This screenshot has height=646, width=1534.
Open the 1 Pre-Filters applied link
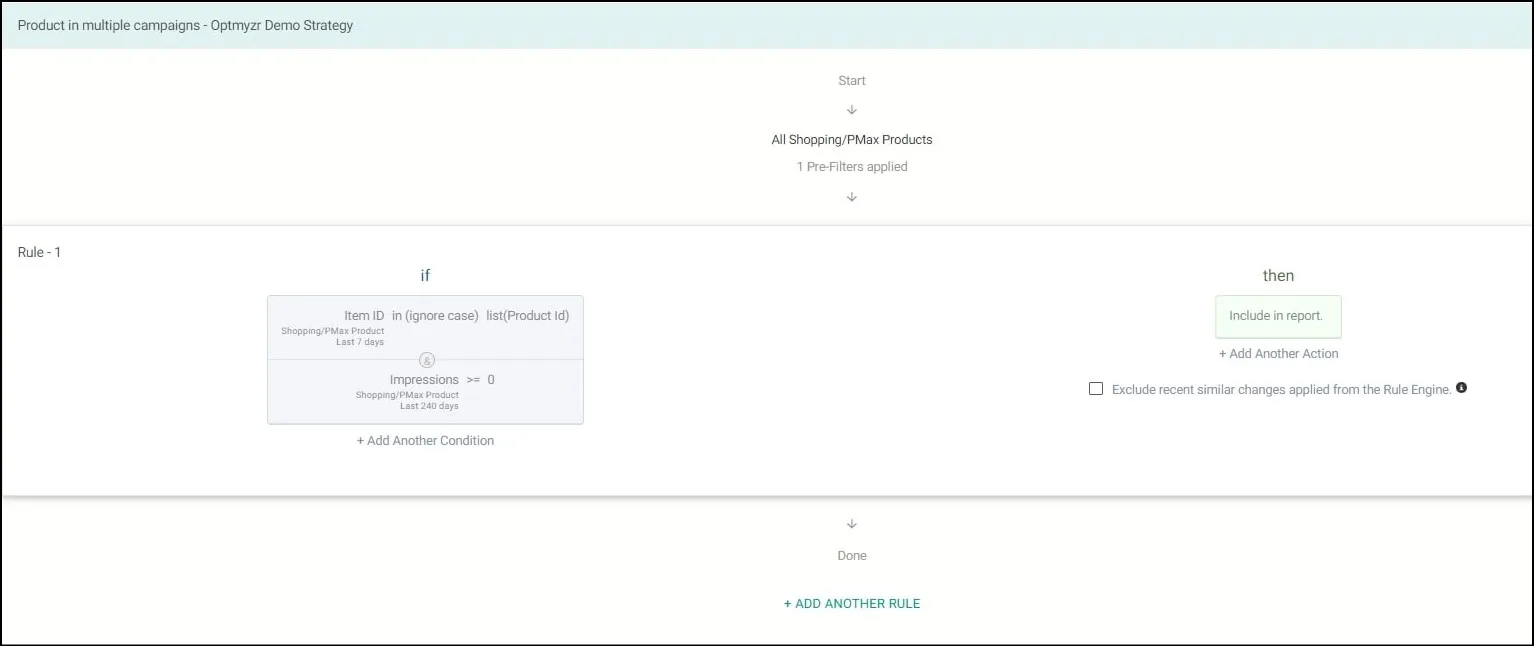tap(852, 167)
